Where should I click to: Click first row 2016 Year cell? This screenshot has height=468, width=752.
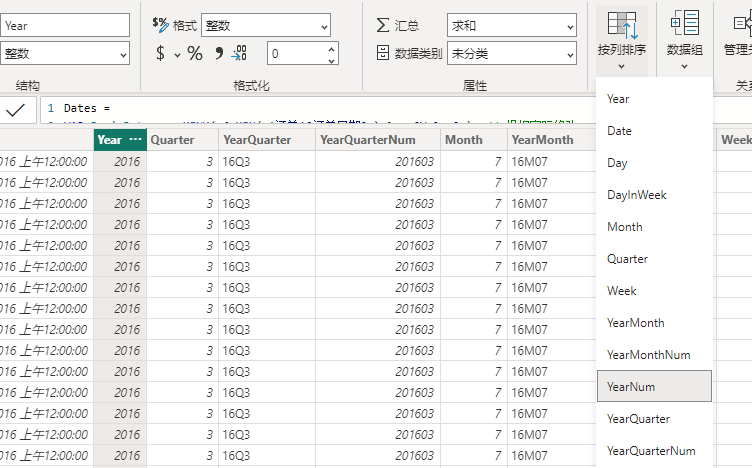point(120,162)
